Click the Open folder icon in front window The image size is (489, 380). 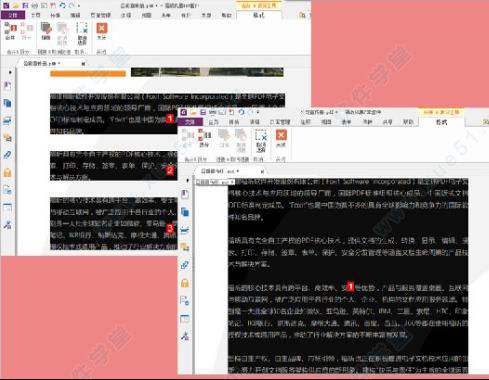[193, 112]
